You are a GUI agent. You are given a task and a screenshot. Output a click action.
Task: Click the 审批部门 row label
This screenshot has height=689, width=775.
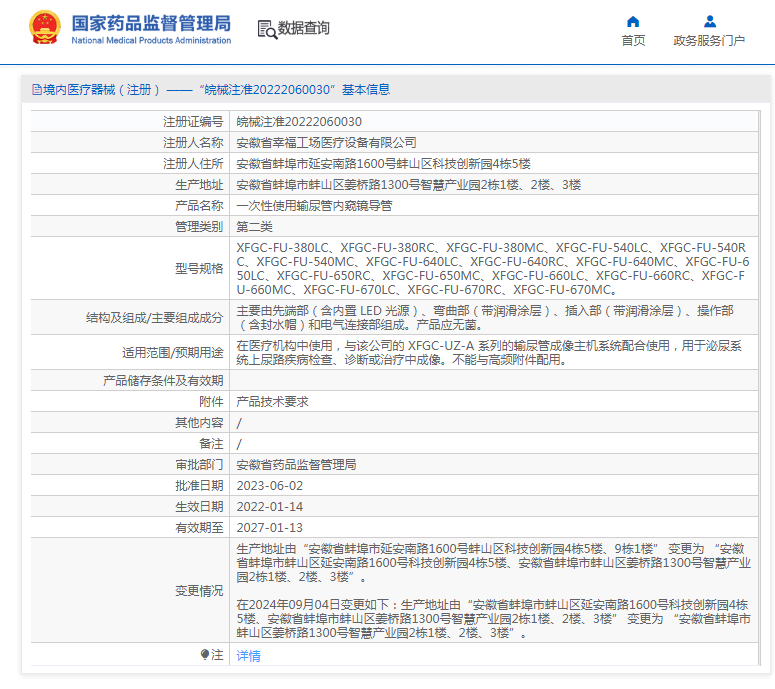coord(199,465)
